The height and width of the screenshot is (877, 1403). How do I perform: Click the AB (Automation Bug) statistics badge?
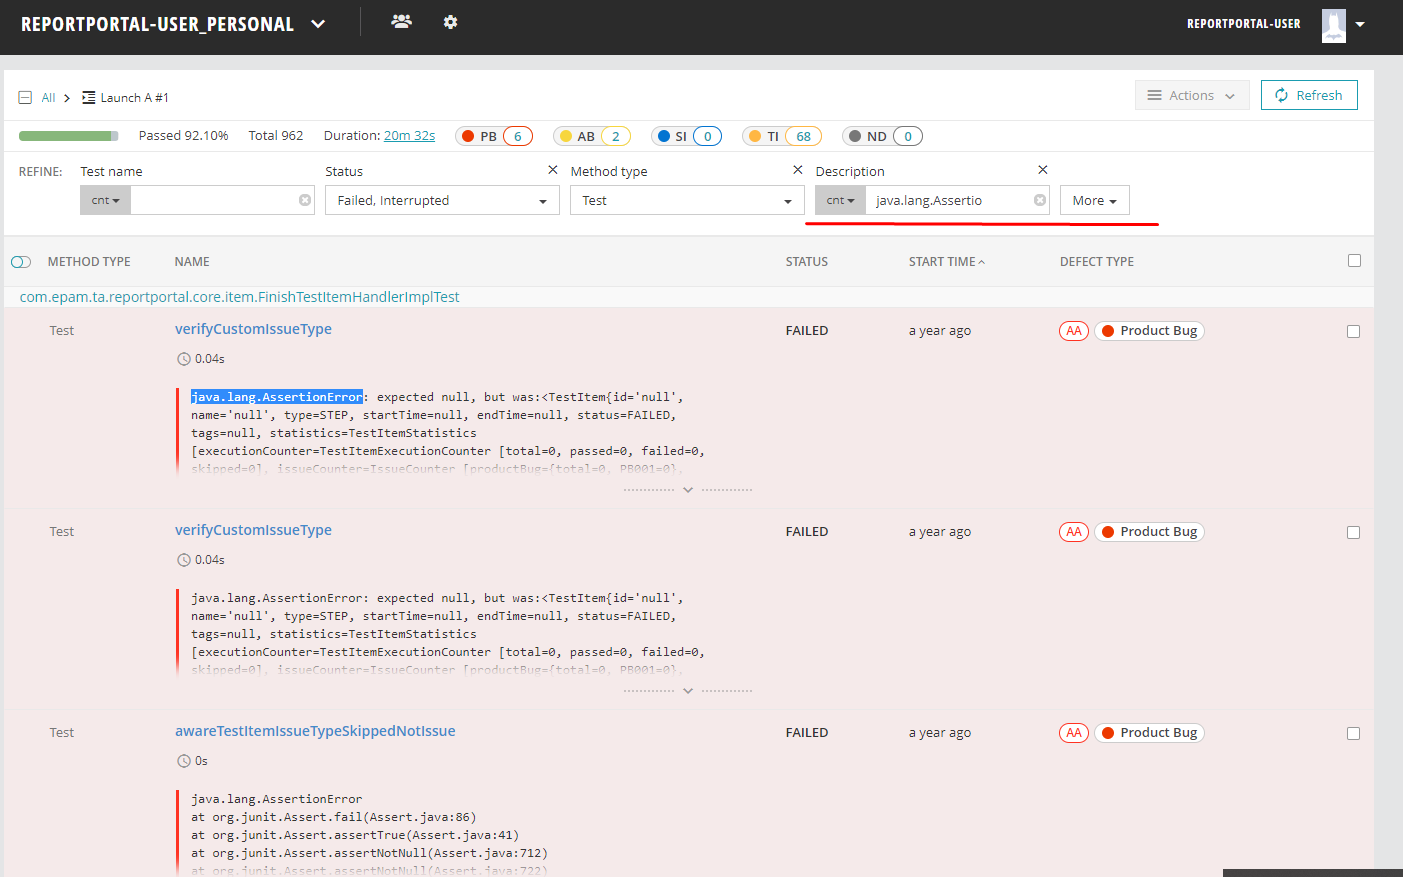point(592,135)
